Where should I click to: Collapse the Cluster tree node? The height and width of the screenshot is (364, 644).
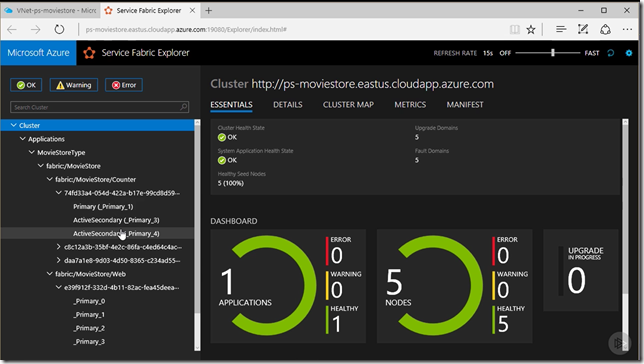coord(14,125)
